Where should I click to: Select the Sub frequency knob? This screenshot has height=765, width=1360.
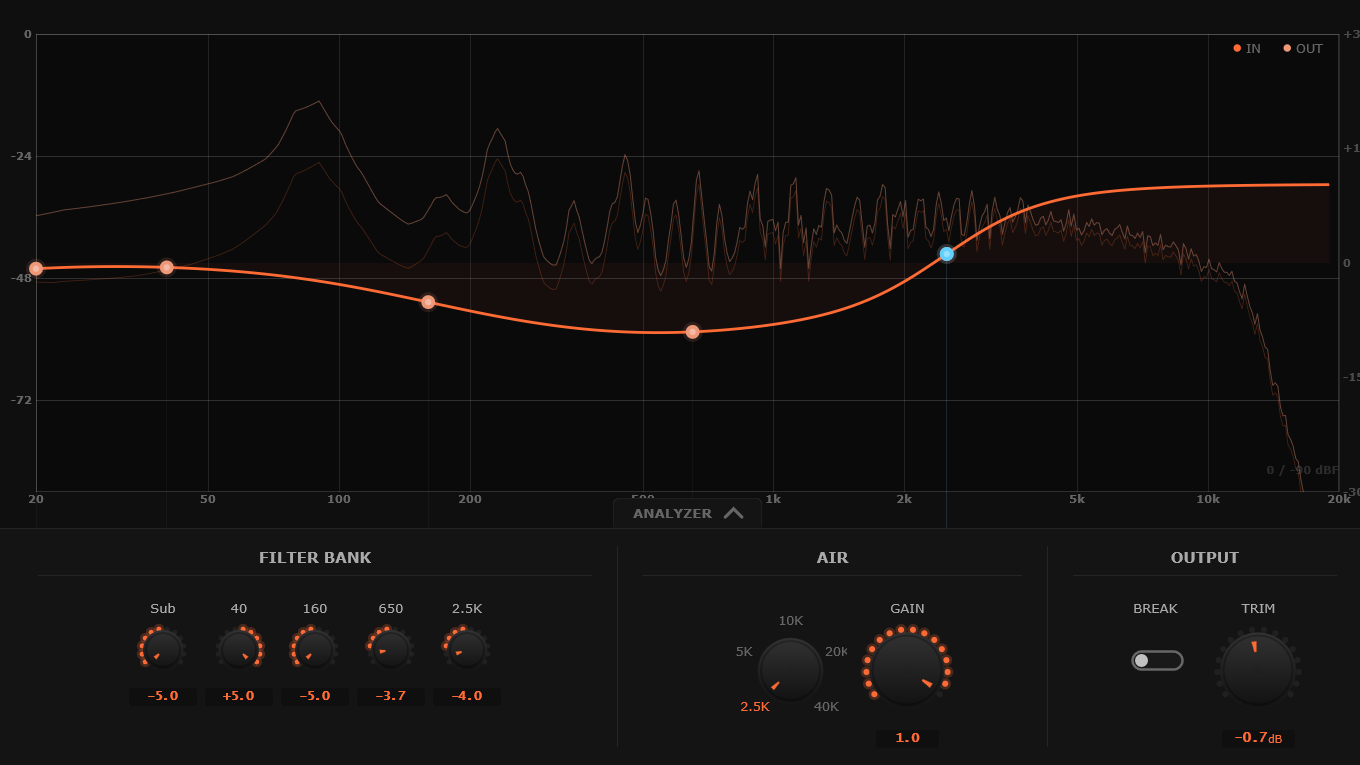point(162,648)
